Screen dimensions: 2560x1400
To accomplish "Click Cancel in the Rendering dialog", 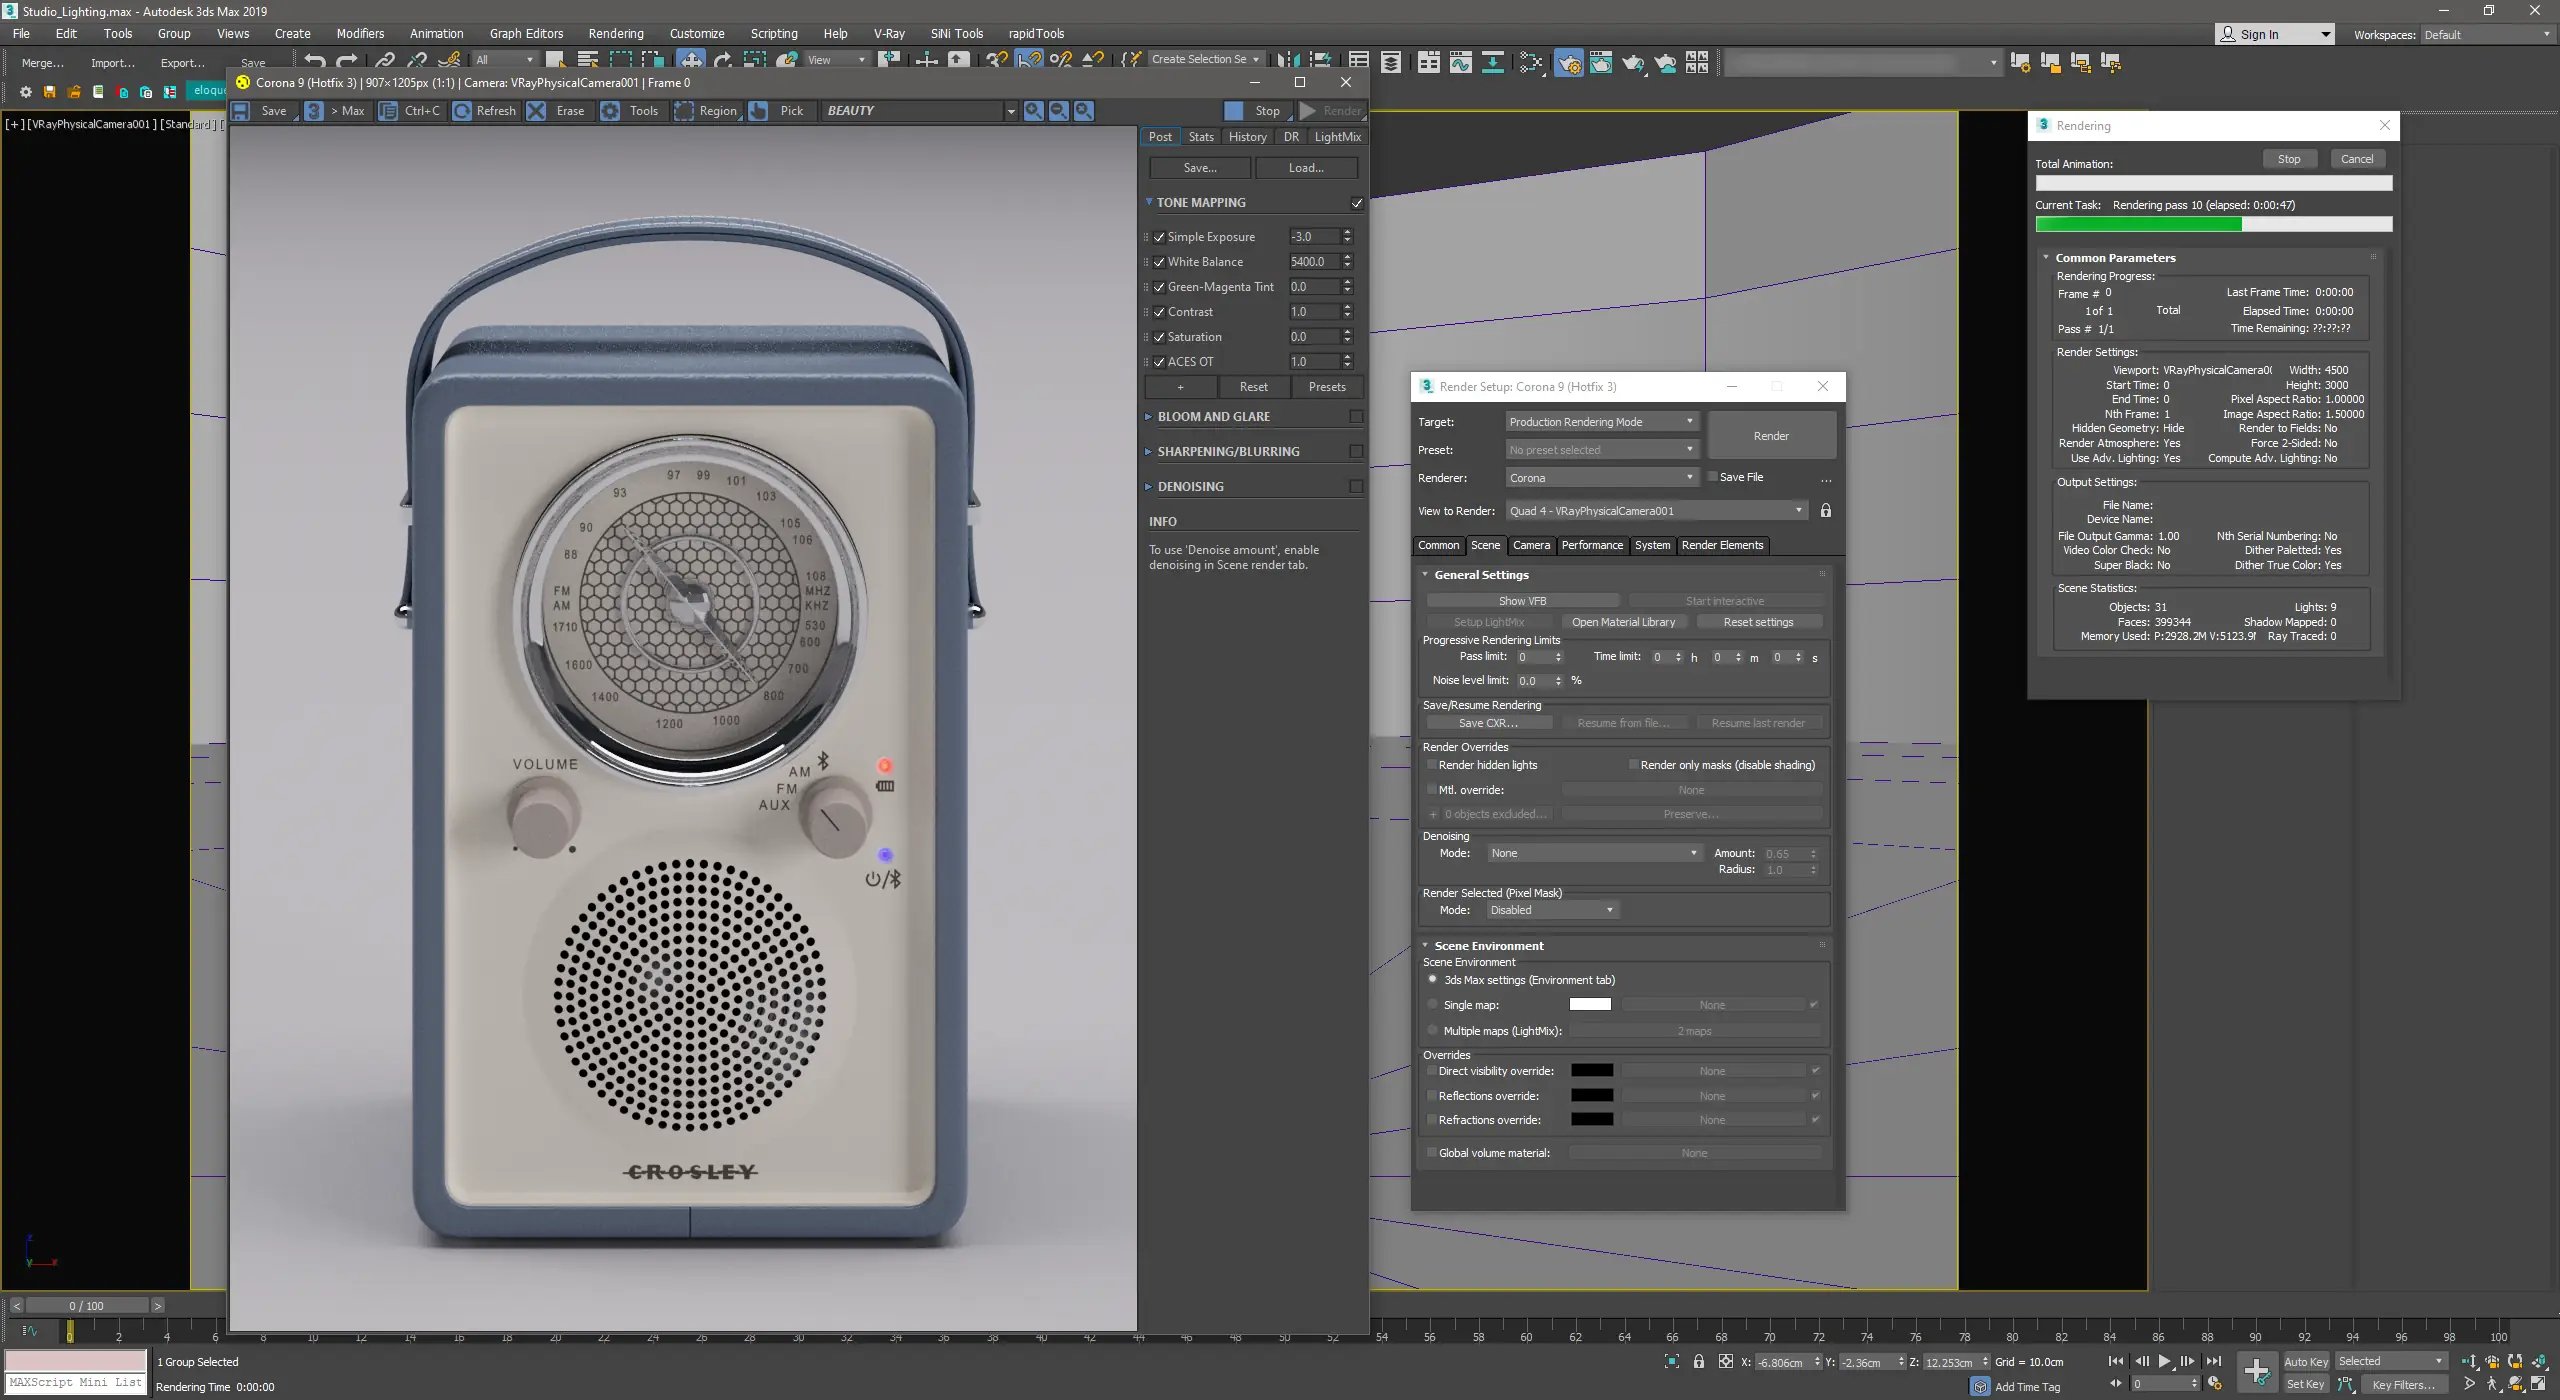I will (x=2356, y=159).
